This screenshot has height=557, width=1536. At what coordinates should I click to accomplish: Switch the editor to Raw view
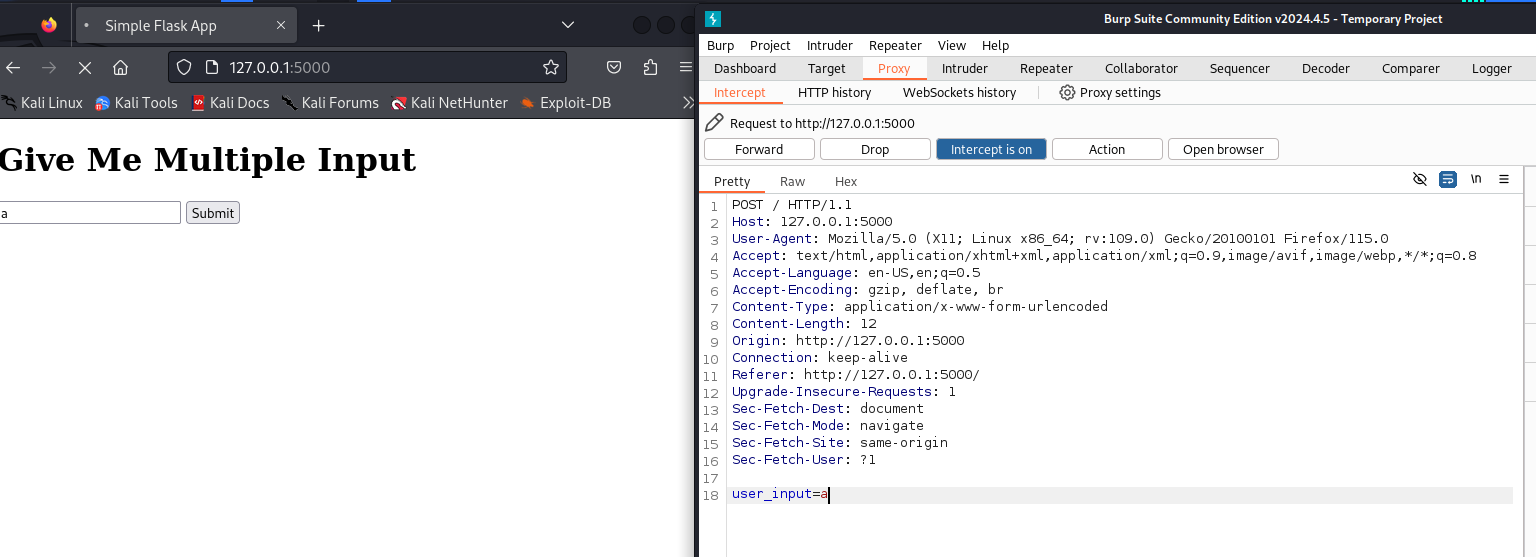click(792, 181)
